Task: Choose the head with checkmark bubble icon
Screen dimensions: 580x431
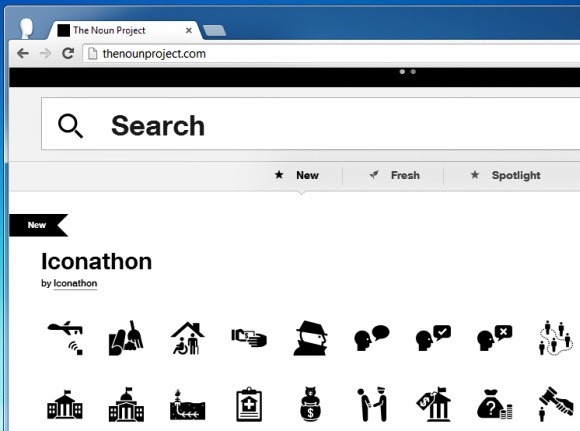Action: [x=433, y=338]
